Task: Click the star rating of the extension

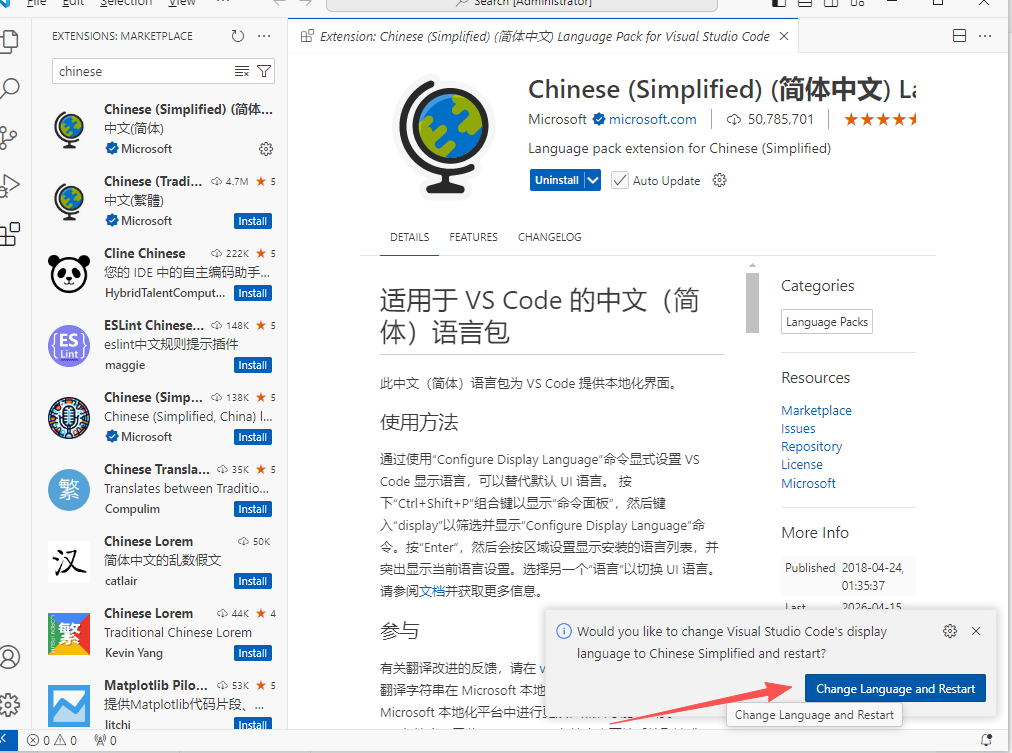Action: point(879,119)
